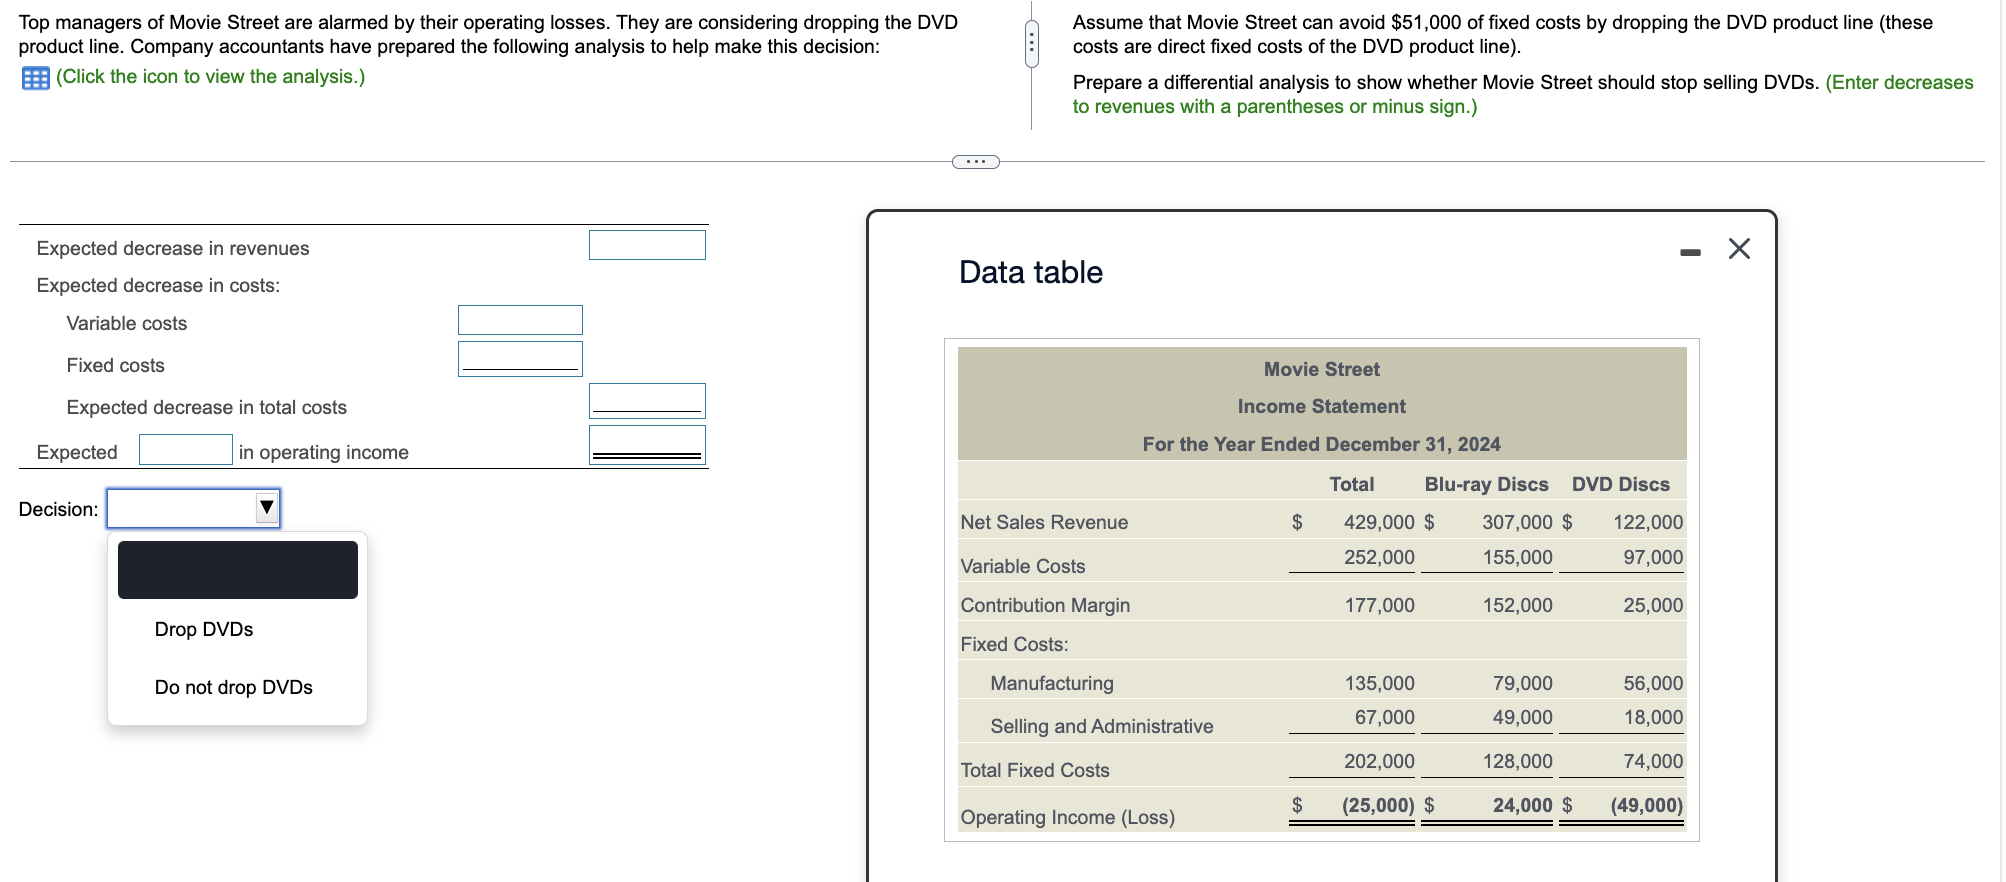Click the 'Blu-ray Discs' column header

point(1486,484)
